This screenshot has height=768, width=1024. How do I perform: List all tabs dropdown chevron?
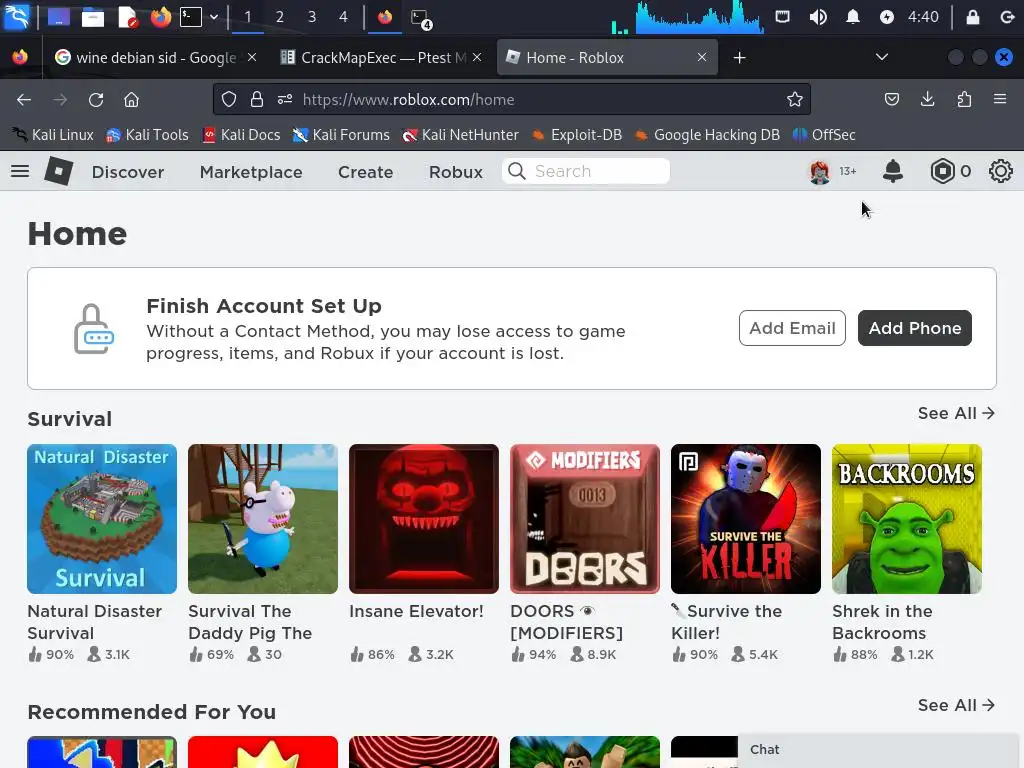coord(882,57)
